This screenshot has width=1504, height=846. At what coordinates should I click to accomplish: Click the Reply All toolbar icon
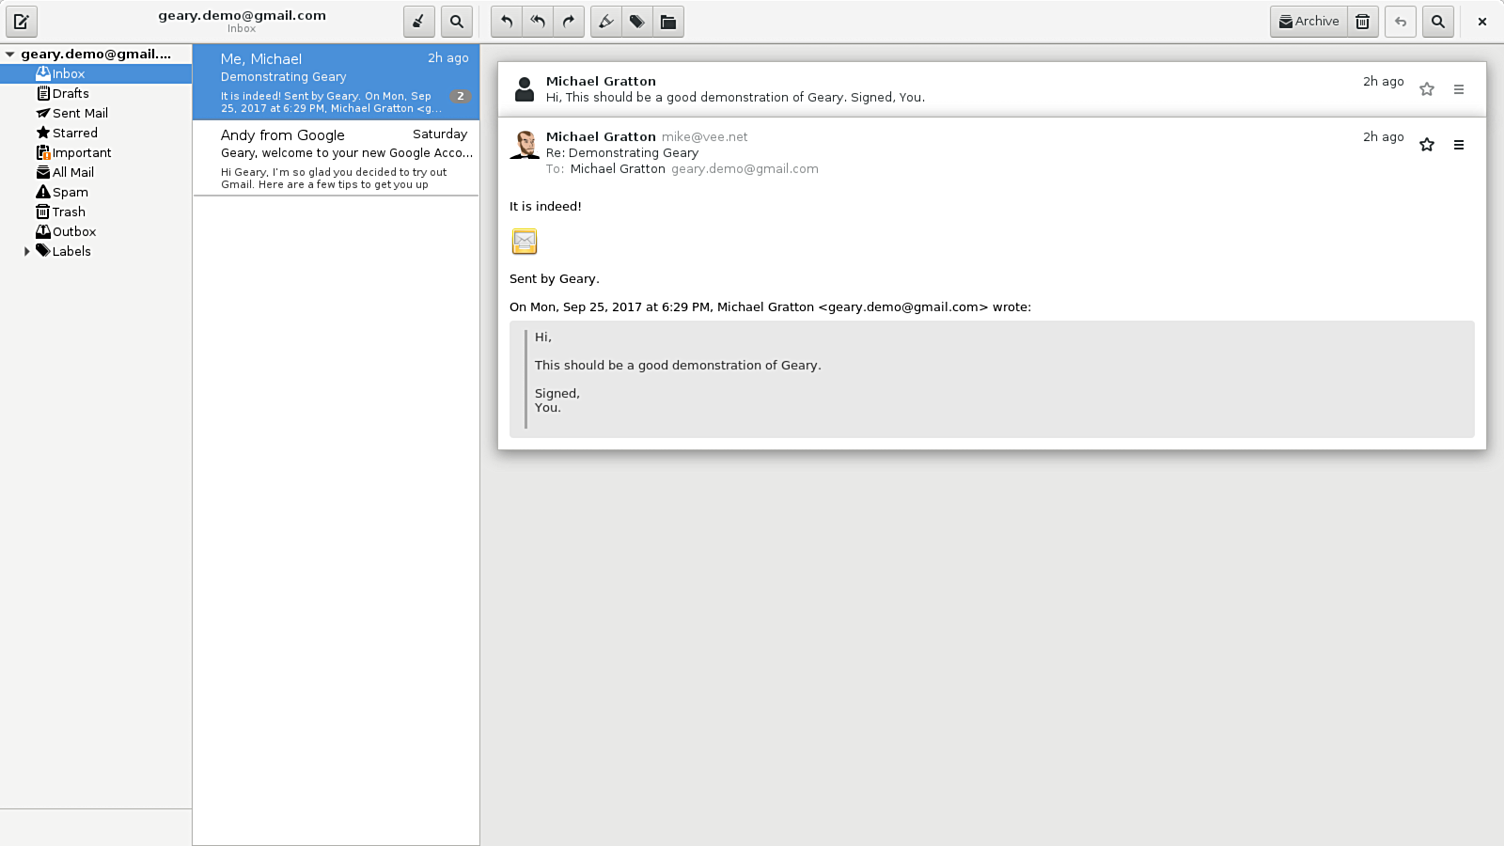(538, 22)
